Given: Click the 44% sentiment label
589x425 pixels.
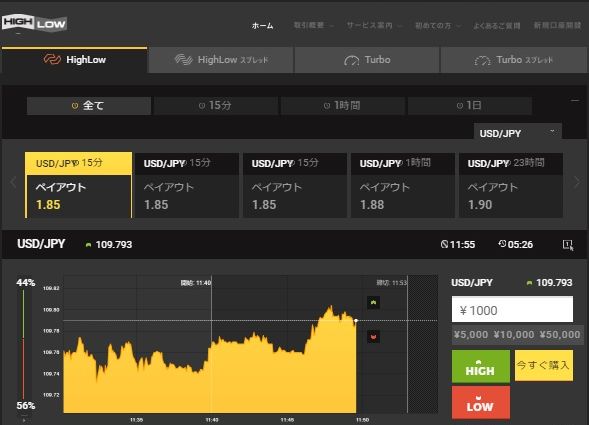Looking at the screenshot, I should tap(26, 283).
